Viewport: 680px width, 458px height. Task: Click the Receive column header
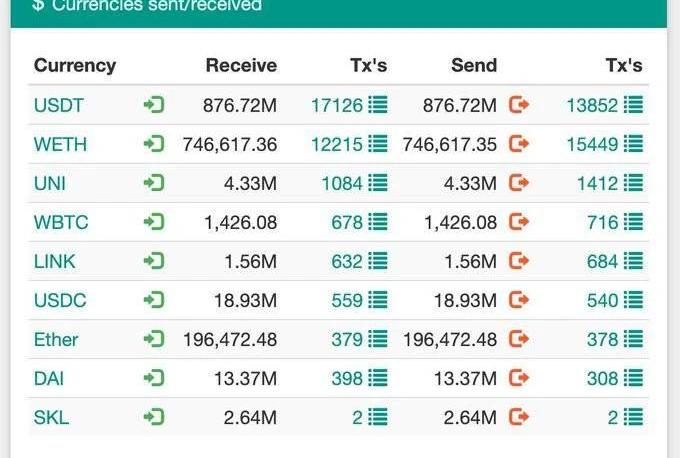coord(241,66)
